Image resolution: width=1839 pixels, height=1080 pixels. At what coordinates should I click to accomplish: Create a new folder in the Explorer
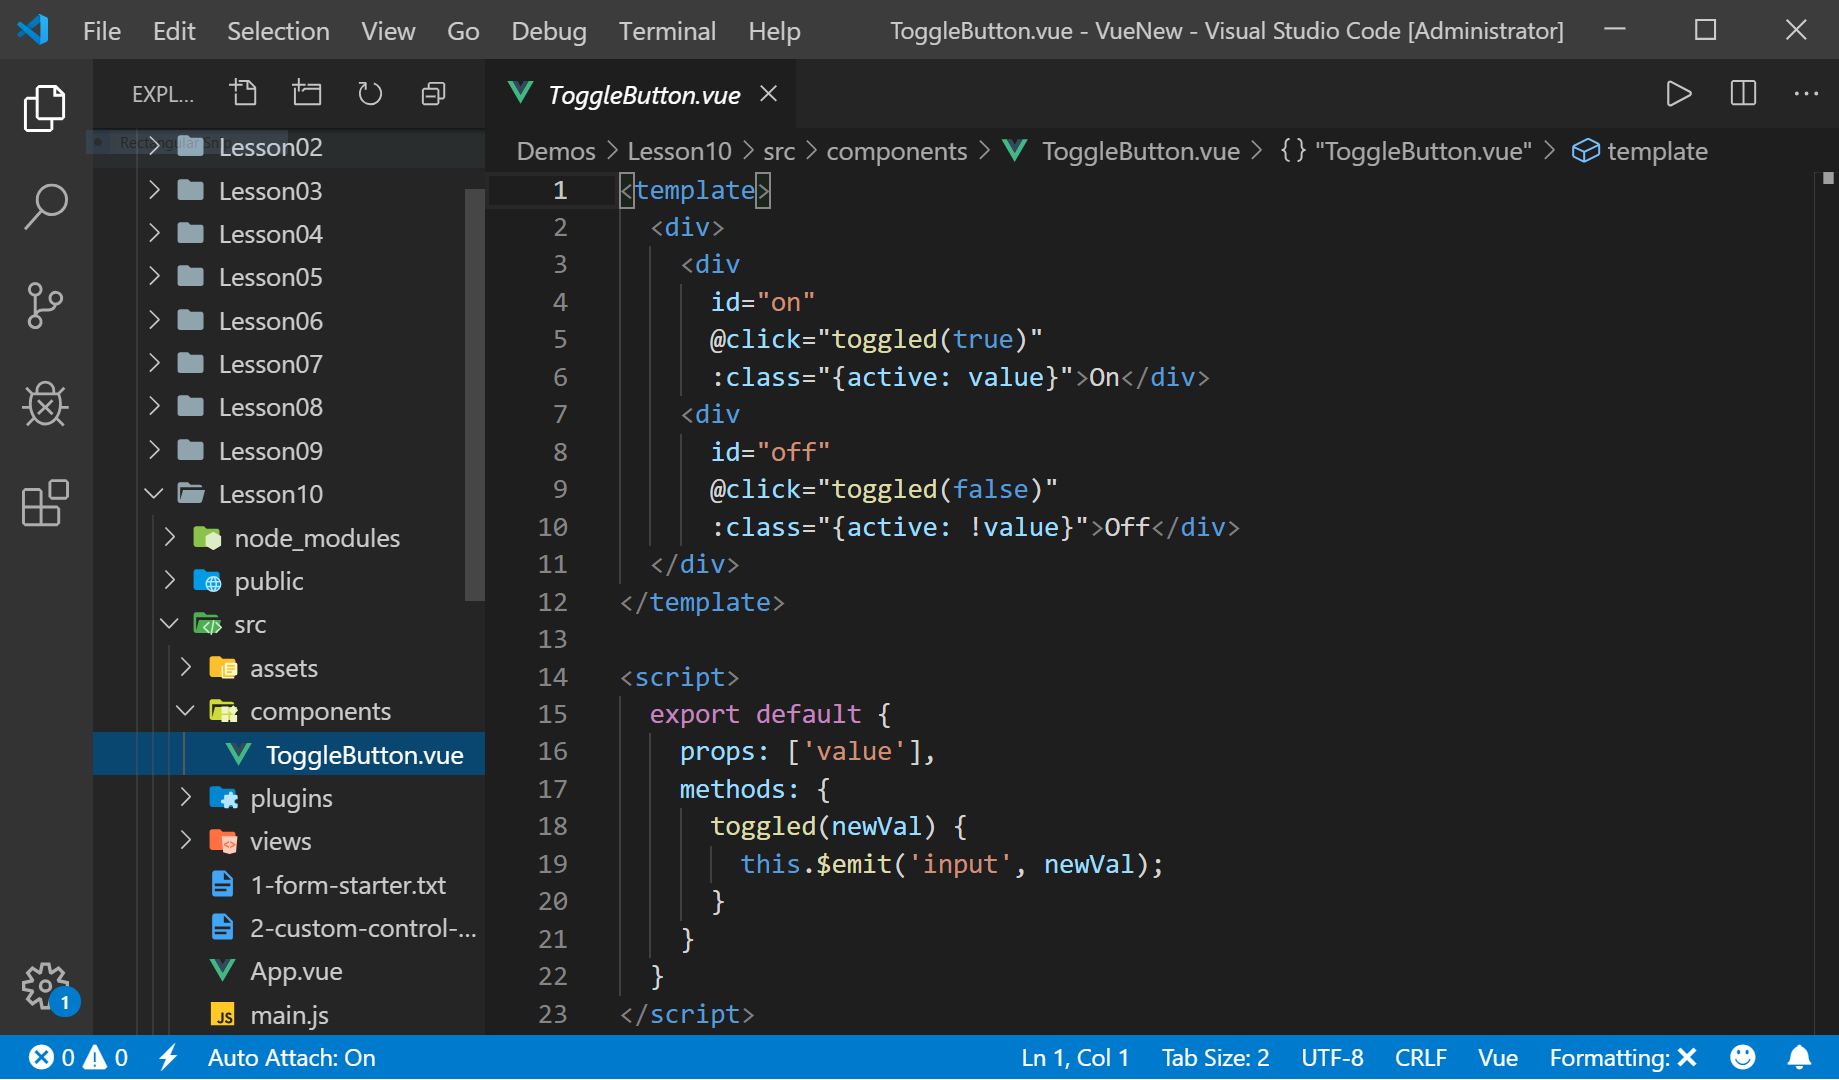coord(306,93)
